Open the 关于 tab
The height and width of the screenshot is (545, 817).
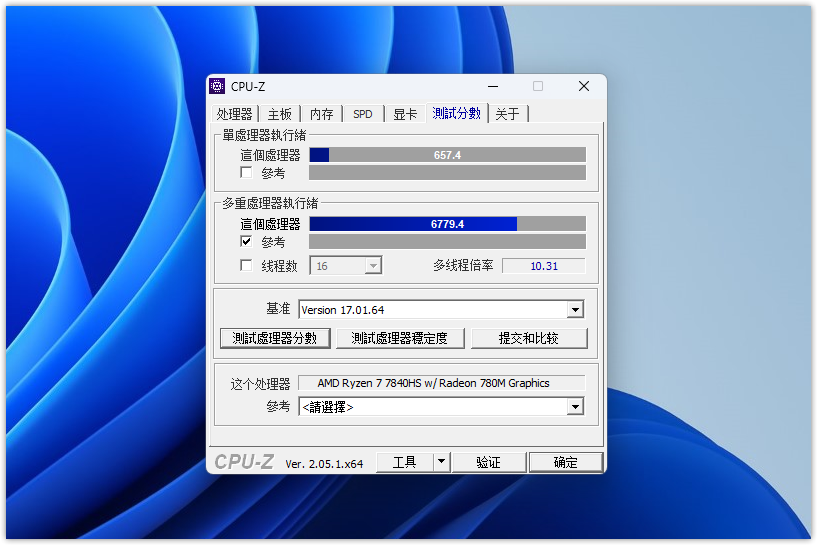tap(507, 114)
